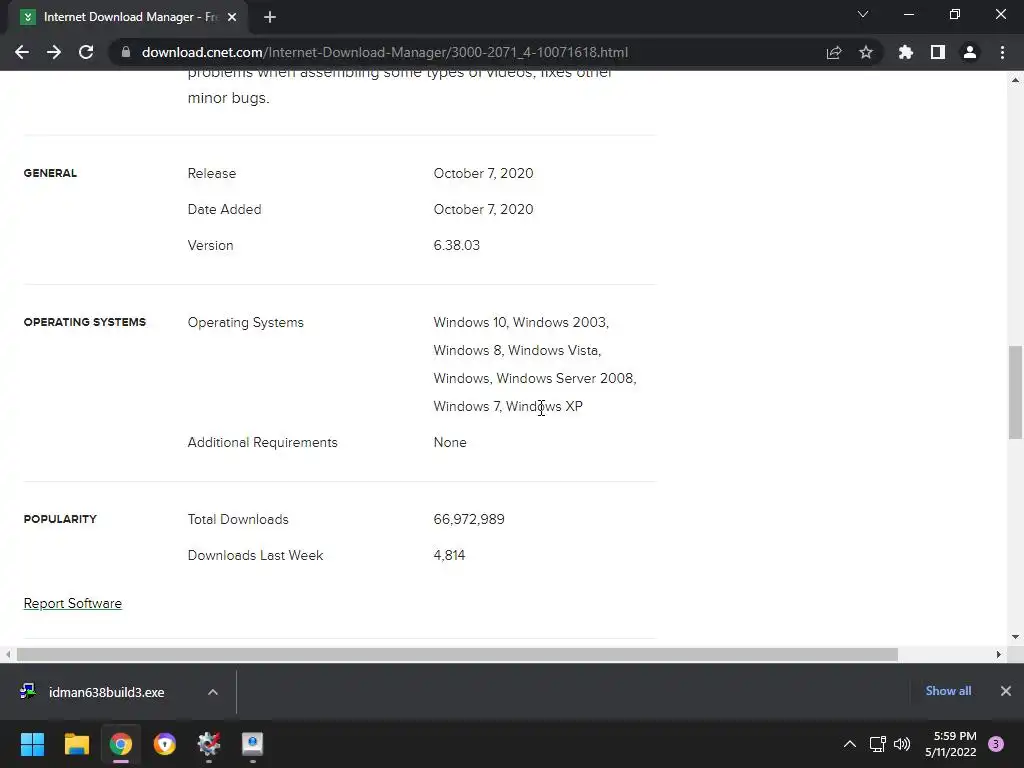Open File Explorer from taskbar

(x=76, y=744)
